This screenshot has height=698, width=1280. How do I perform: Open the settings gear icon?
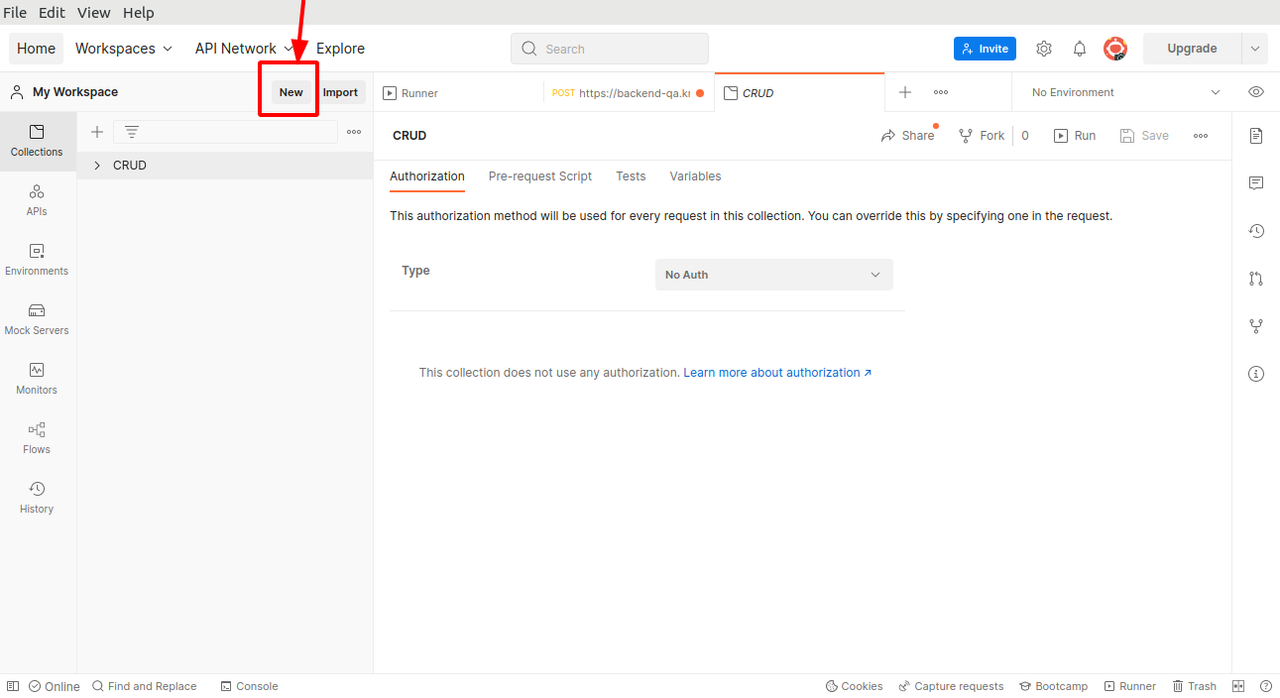coord(1044,48)
